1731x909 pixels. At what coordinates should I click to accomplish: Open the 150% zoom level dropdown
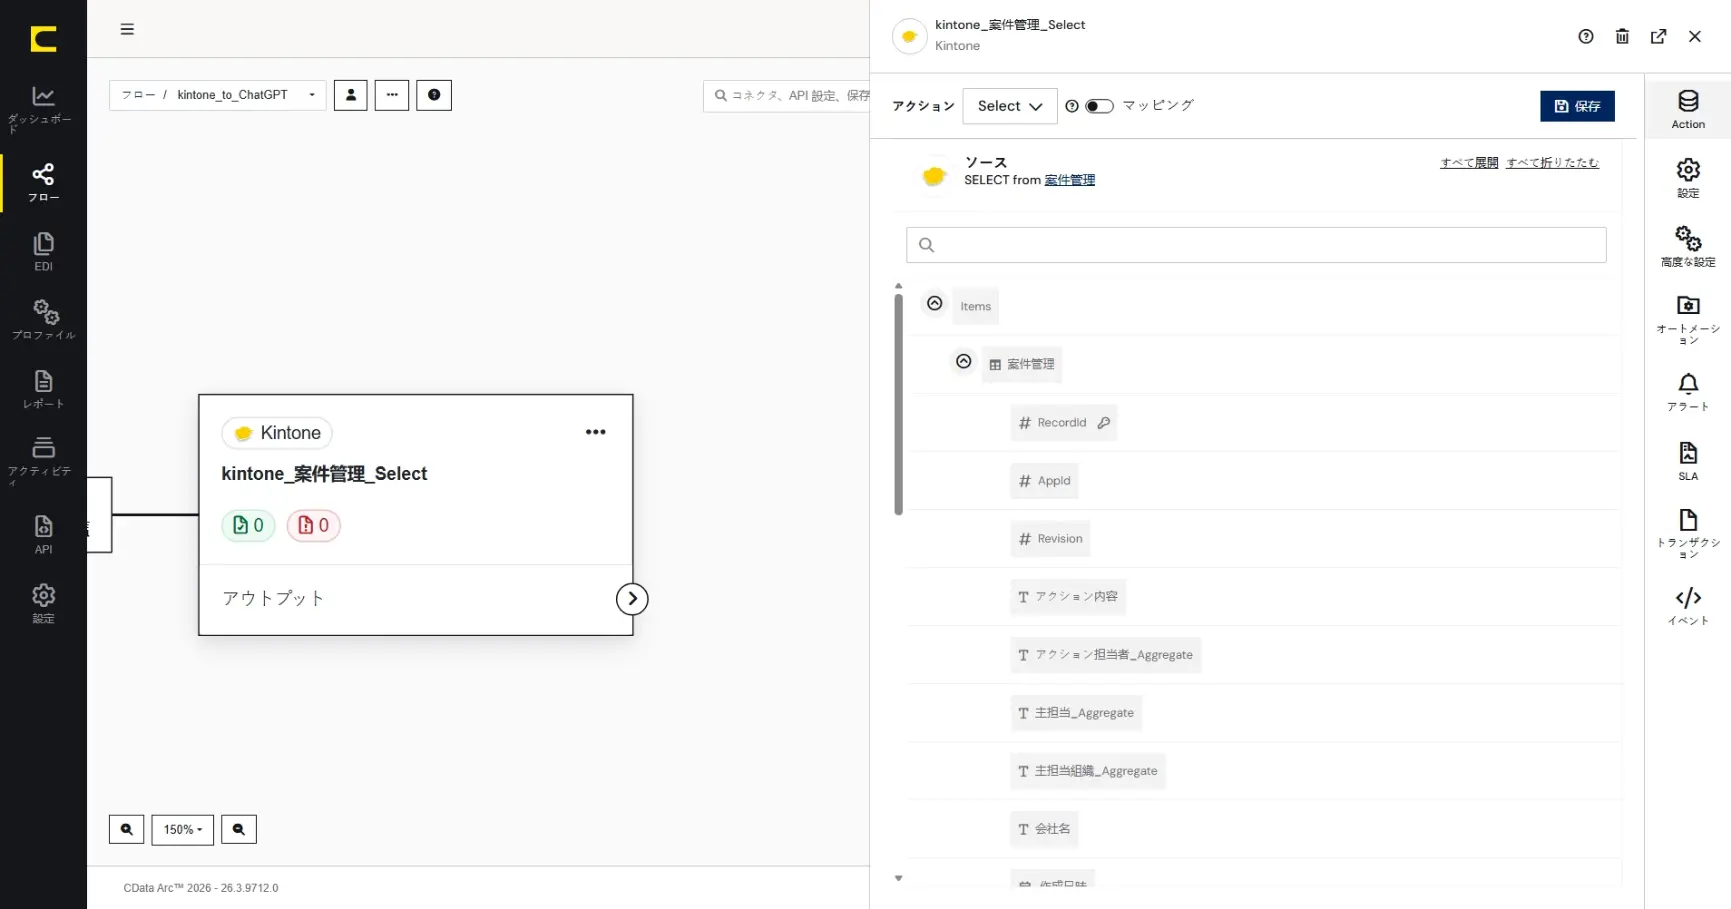(x=183, y=829)
